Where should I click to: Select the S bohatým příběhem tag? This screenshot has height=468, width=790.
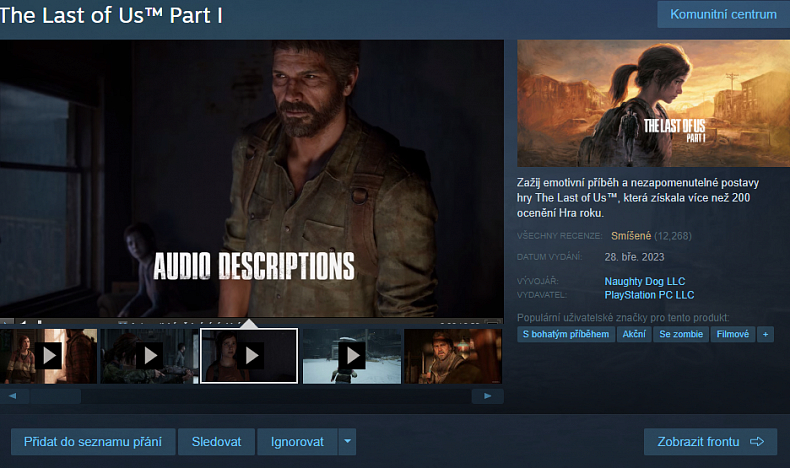[x=566, y=334]
